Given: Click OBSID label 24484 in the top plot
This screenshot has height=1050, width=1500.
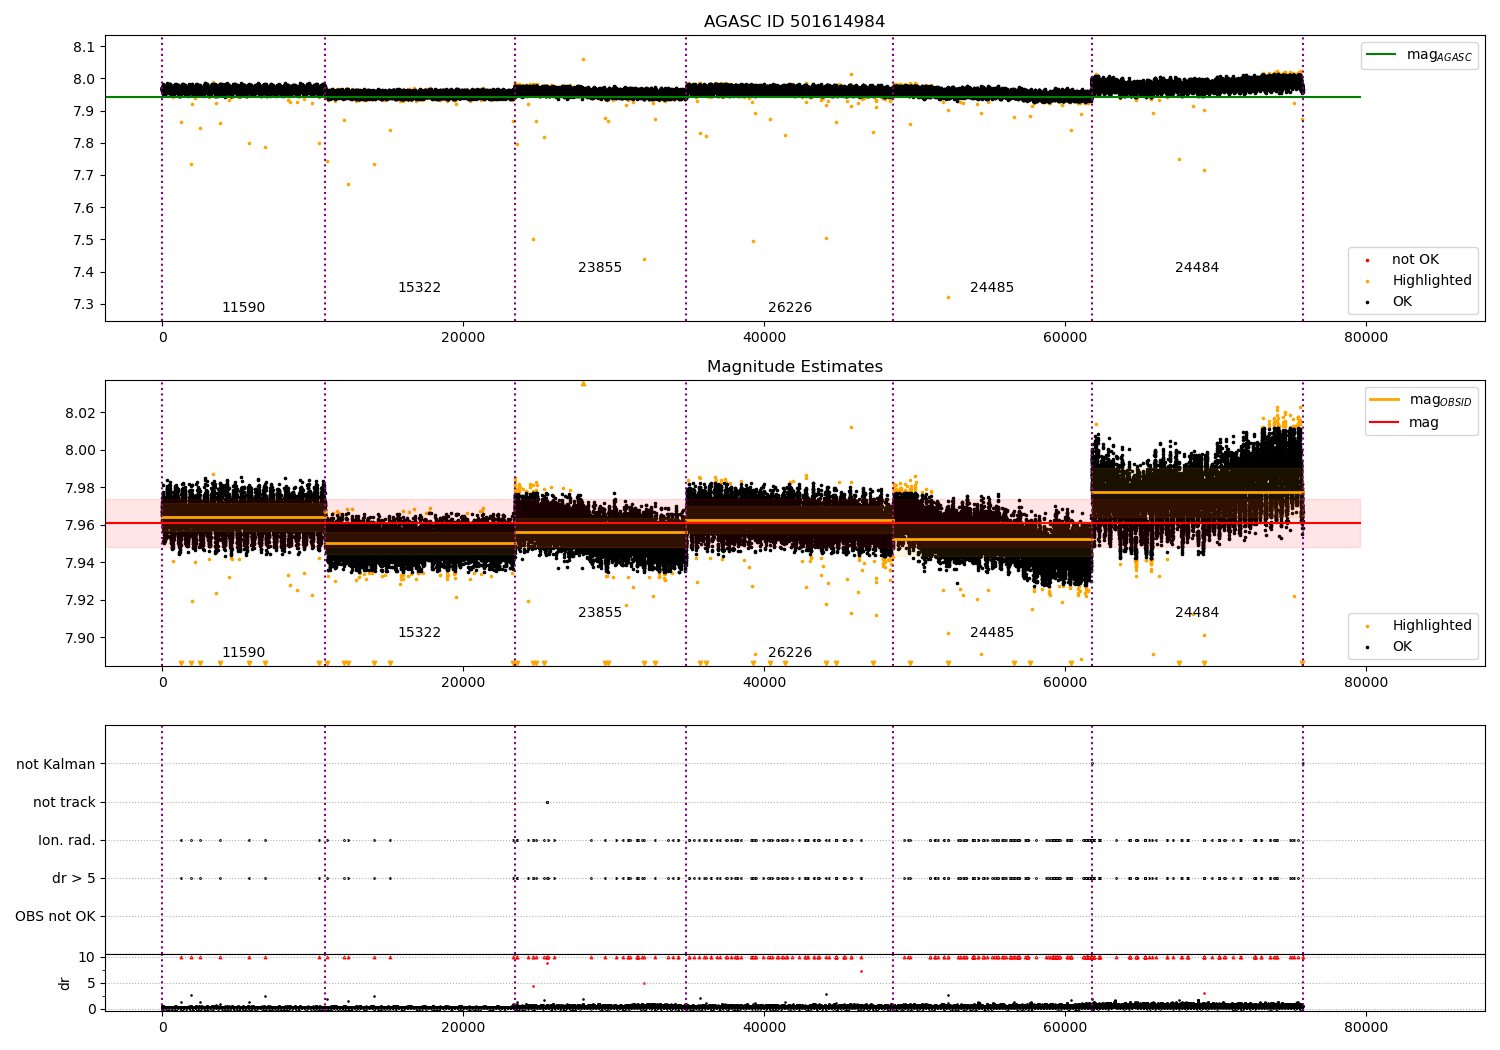Looking at the screenshot, I should coord(1197,268).
